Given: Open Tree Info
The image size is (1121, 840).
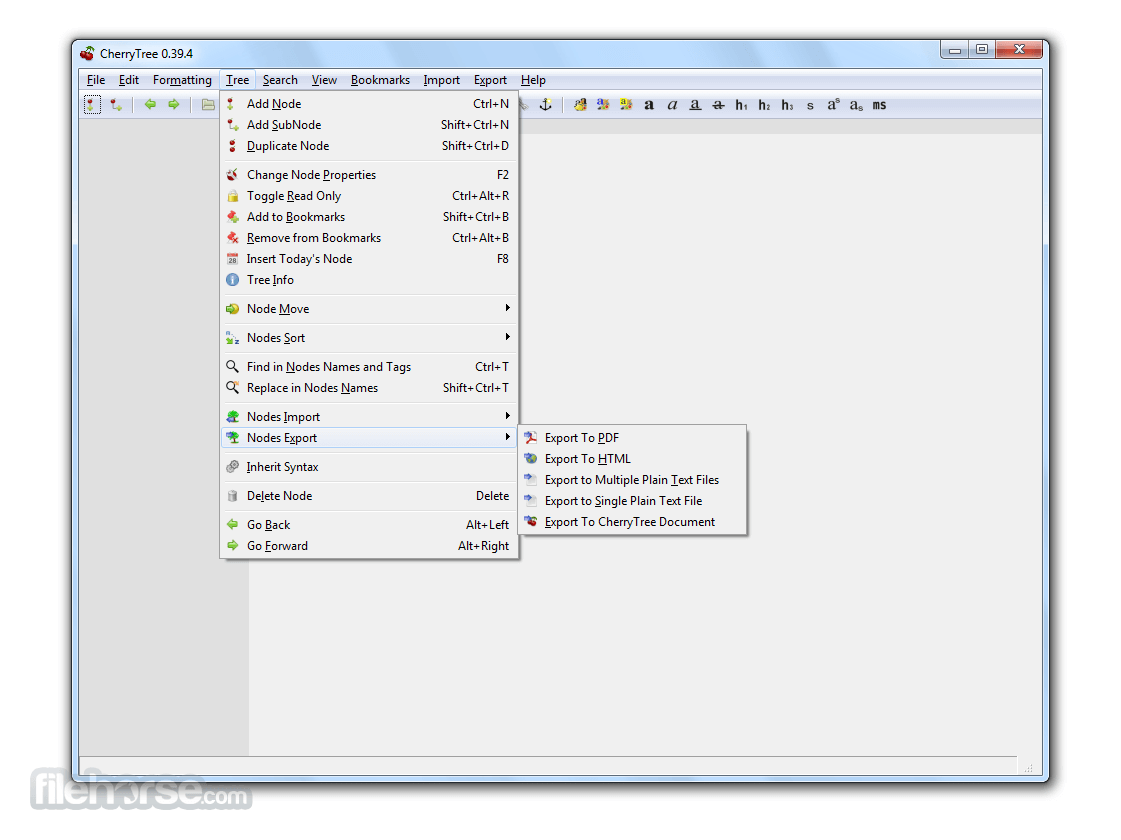Looking at the screenshot, I should pyautogui.click(x=369, y=280).
